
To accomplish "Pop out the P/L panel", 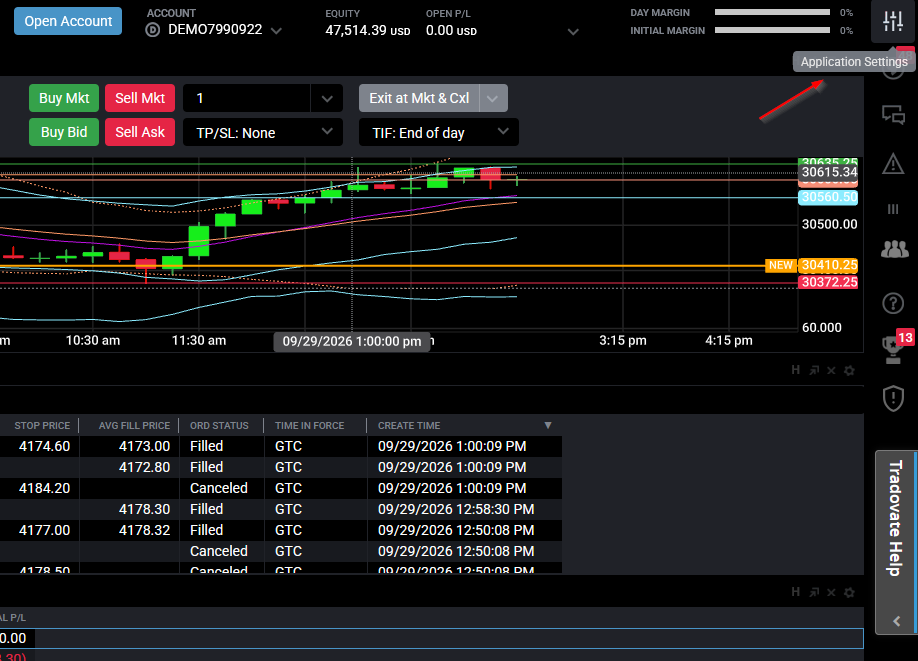I will click(x=814, y=592).
